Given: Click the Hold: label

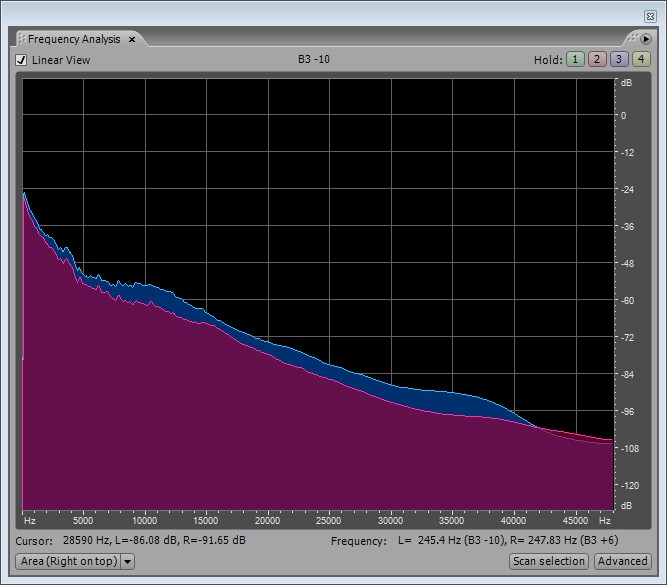Looking at the screenshot, I should click(x=548, y=60).
